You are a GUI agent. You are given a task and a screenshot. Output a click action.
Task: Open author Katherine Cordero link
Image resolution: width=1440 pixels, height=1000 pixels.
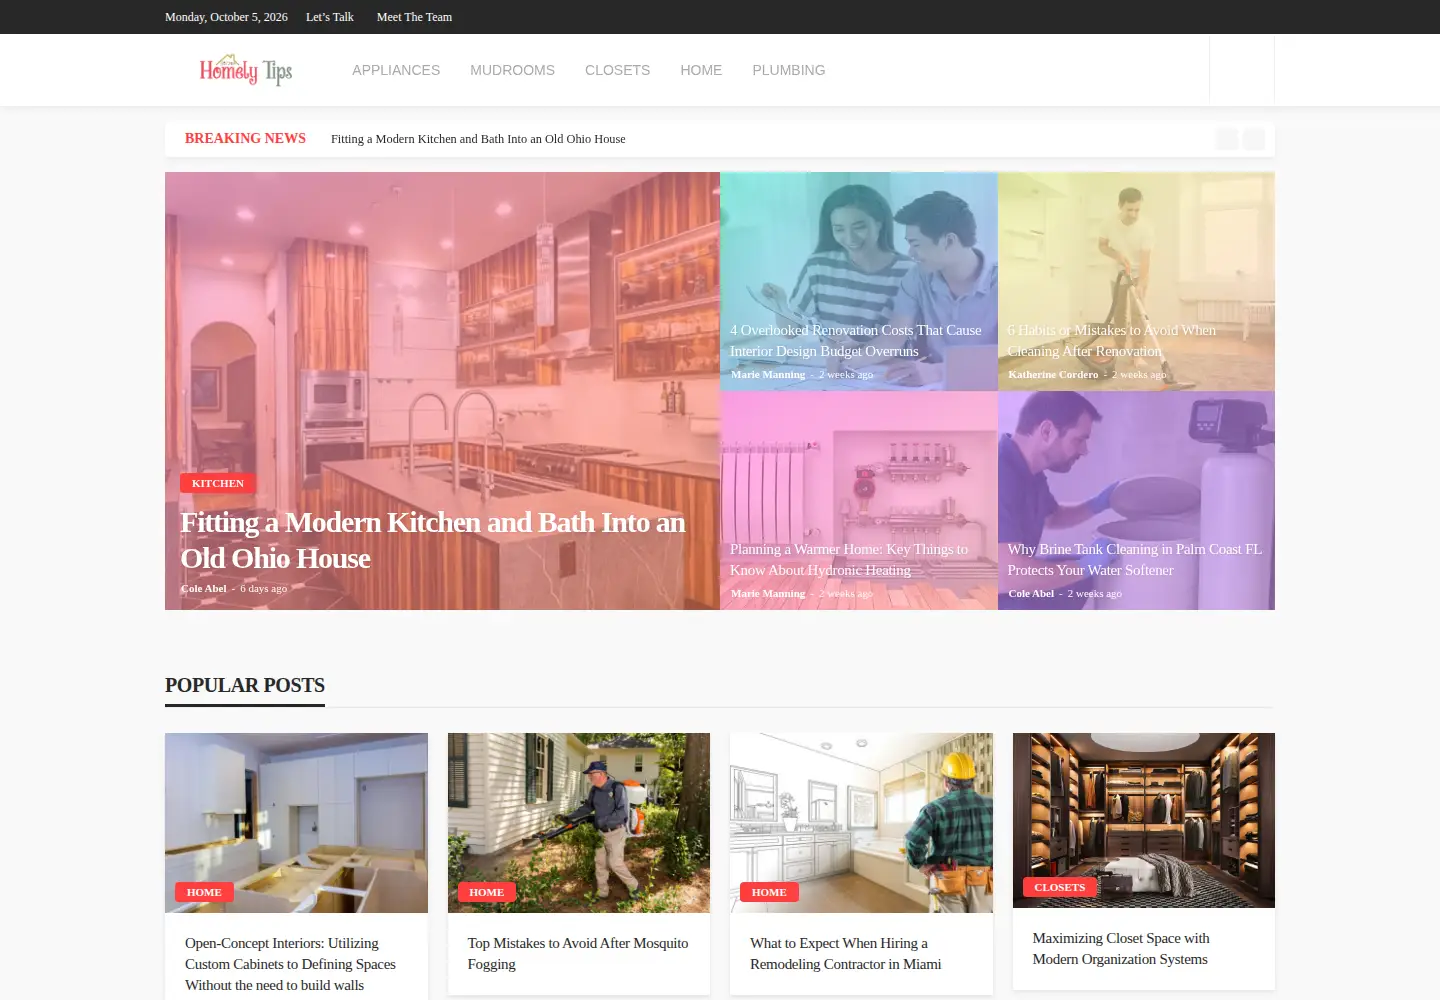click(1053, 374)
